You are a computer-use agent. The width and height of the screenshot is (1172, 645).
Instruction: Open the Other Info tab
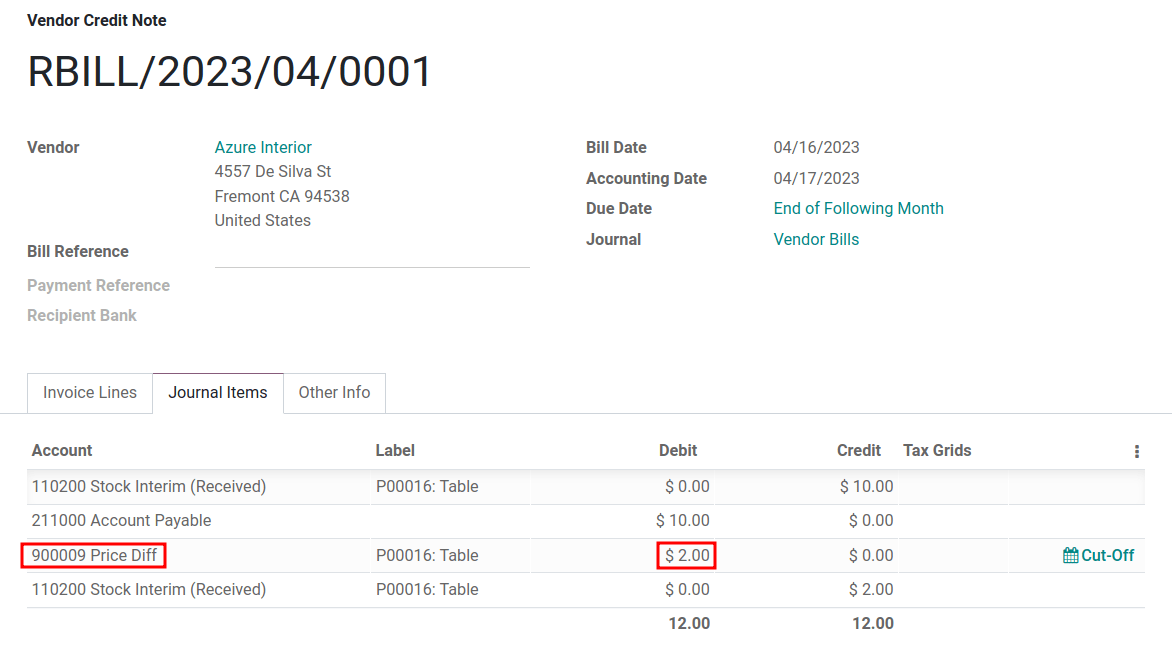pos(334,393)
